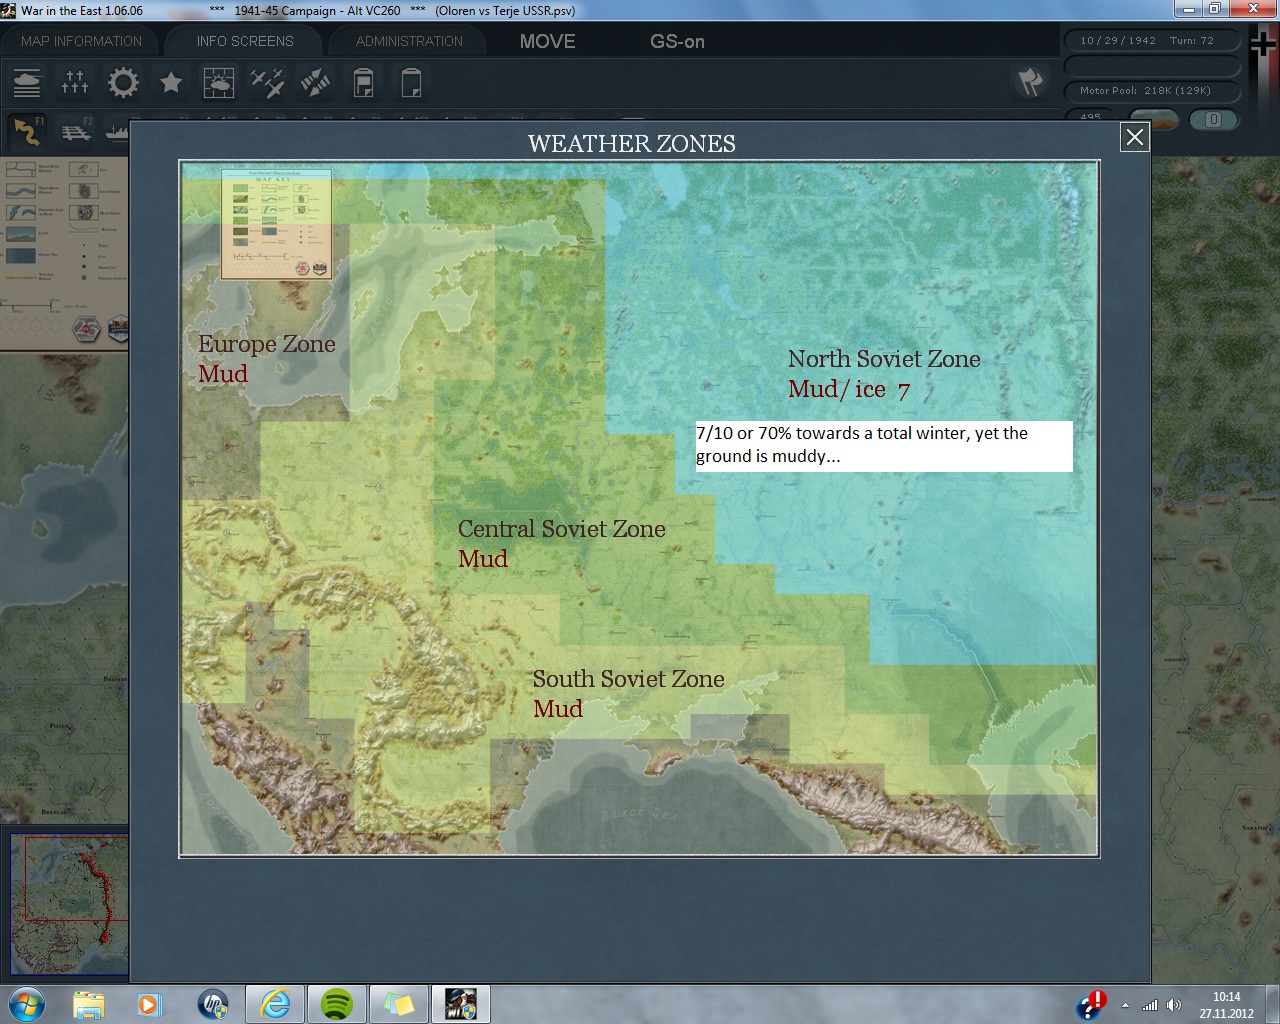Close the Weather Zones window
This screenshot has width=1280, height=1024.
pos(1135,137)
